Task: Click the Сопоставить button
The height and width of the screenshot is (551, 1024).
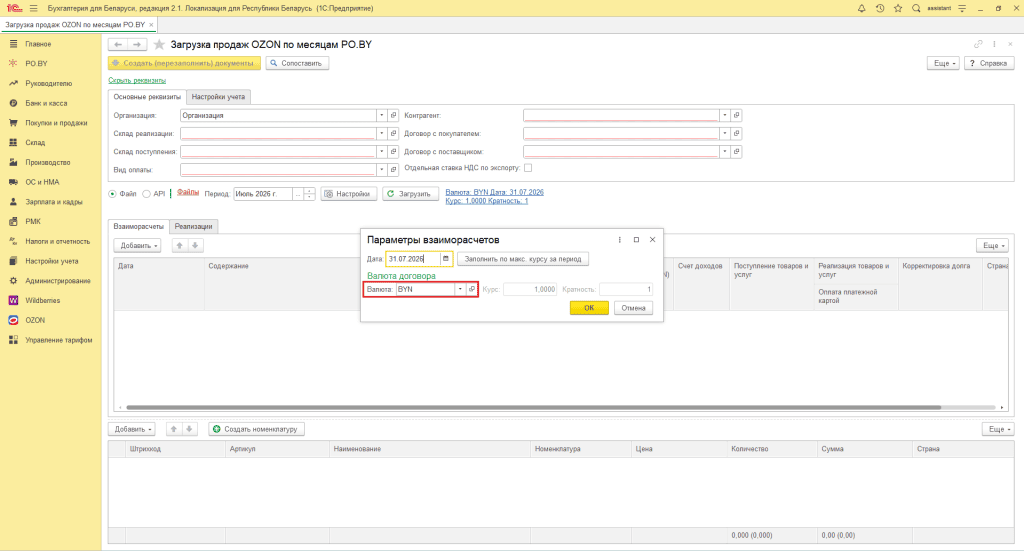Action: (296, 63)
